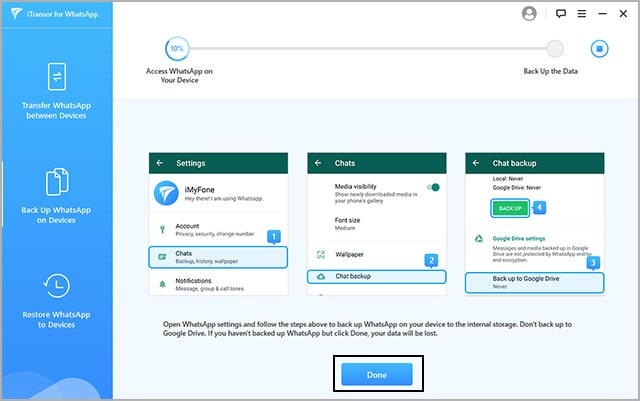Select the Font size option
This screenshot has height=401, width=640.
click(x=377, y=224)
